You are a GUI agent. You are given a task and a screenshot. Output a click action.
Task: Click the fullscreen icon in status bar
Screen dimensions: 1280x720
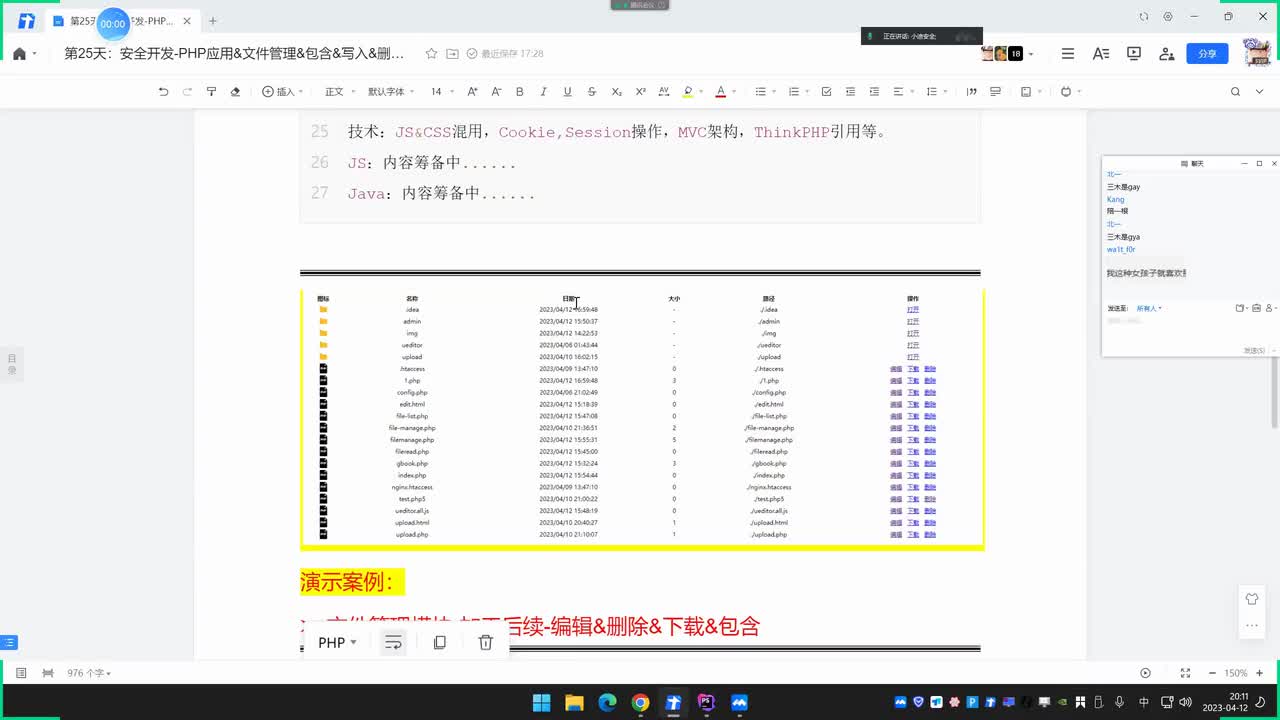coord(1185,673)
